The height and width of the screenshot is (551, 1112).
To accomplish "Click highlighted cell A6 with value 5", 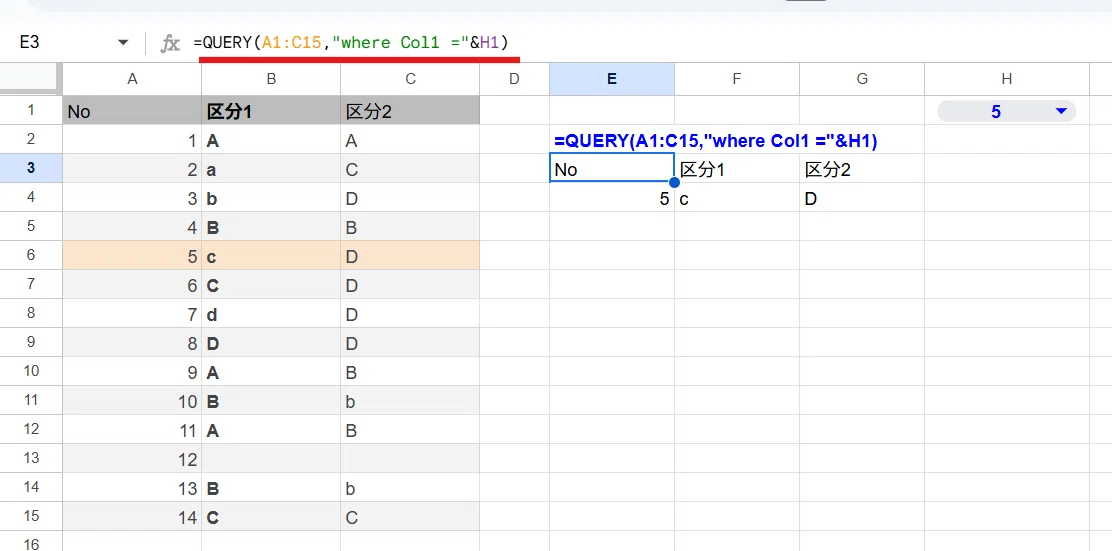I will coord(132,255).
